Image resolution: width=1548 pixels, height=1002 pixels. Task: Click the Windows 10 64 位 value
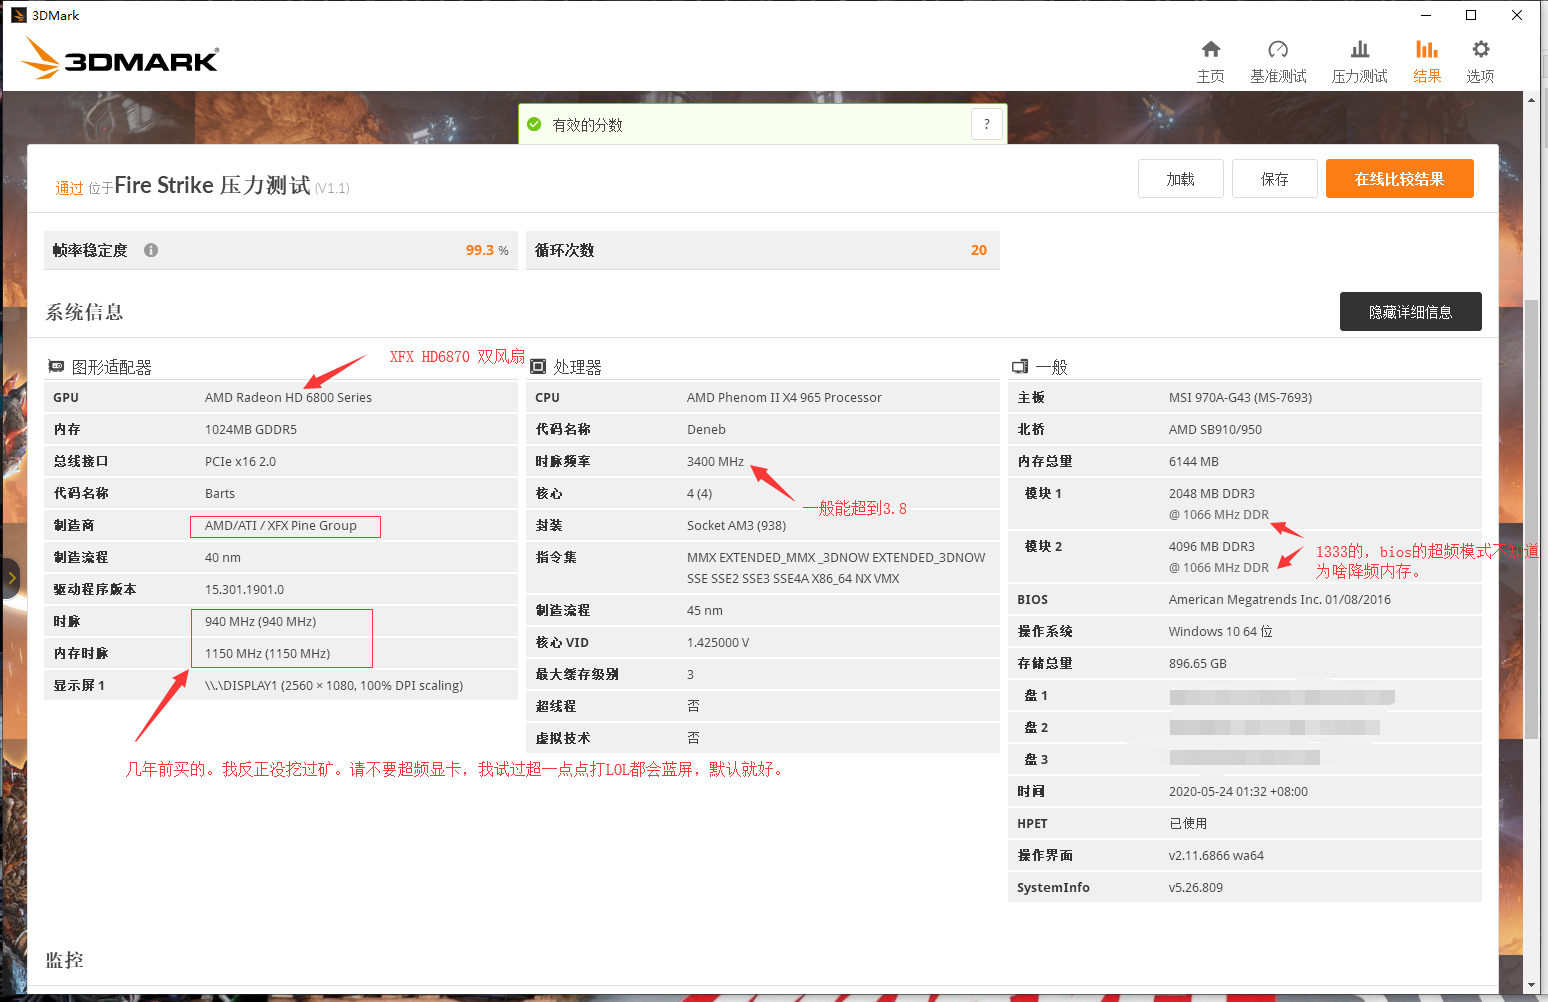pos(1220,631)
